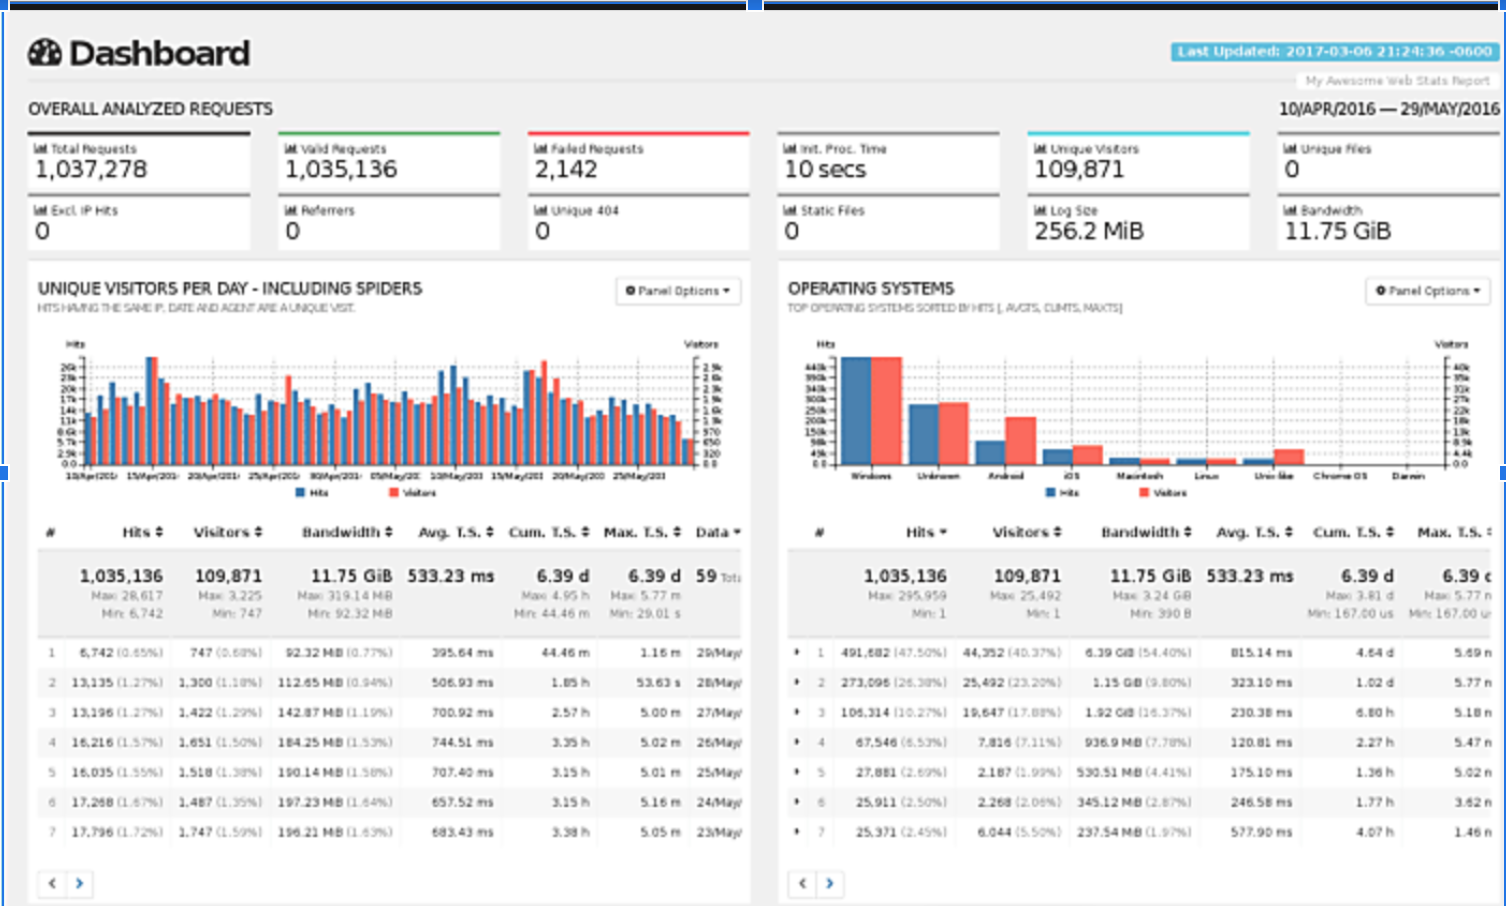Click the chart icon beside Log Size
The height and width of the screenshot is (906, 1506).
[x=1040, y=211]
